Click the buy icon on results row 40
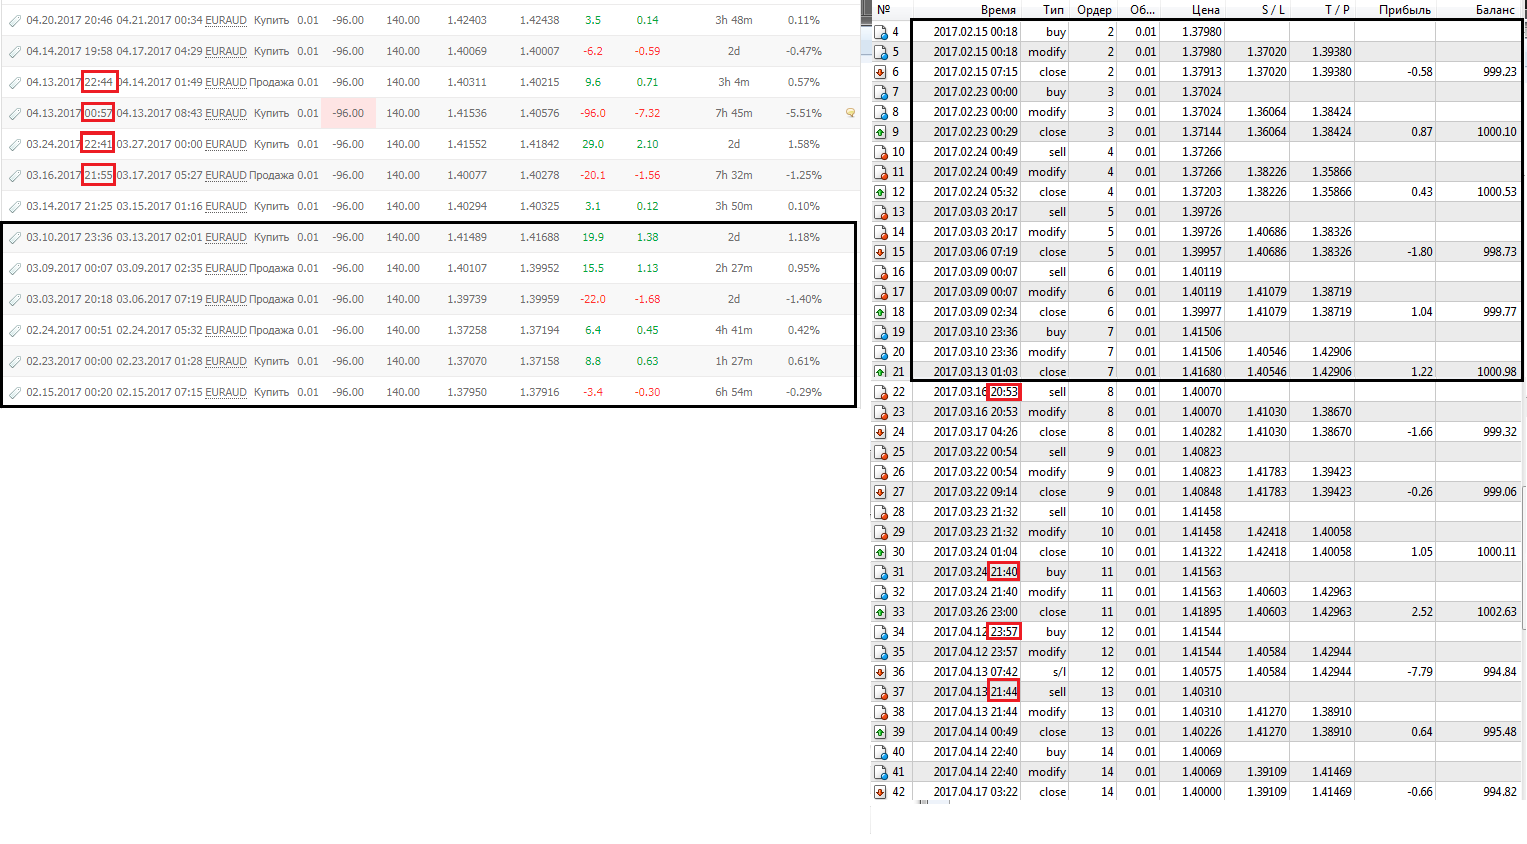This screenshot has width=1527, height=844. 880,752
